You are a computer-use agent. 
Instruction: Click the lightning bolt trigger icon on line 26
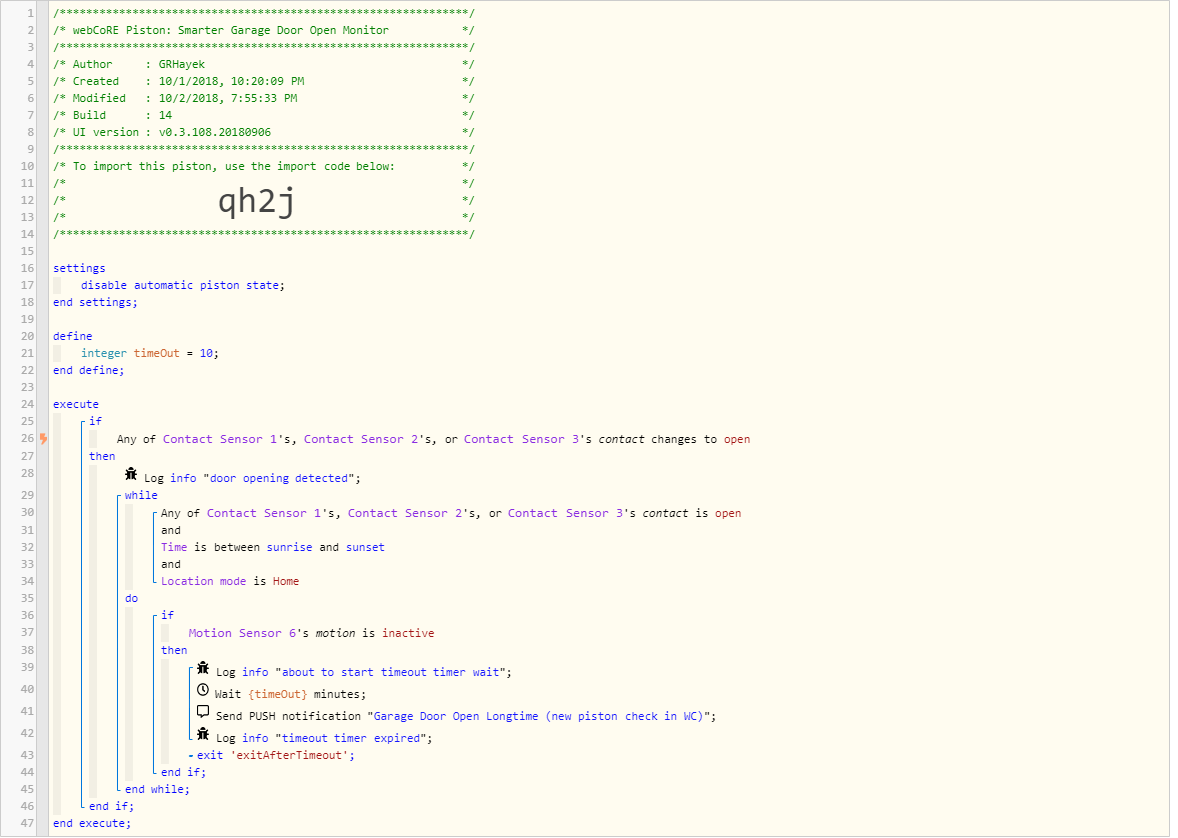(44, 439)
